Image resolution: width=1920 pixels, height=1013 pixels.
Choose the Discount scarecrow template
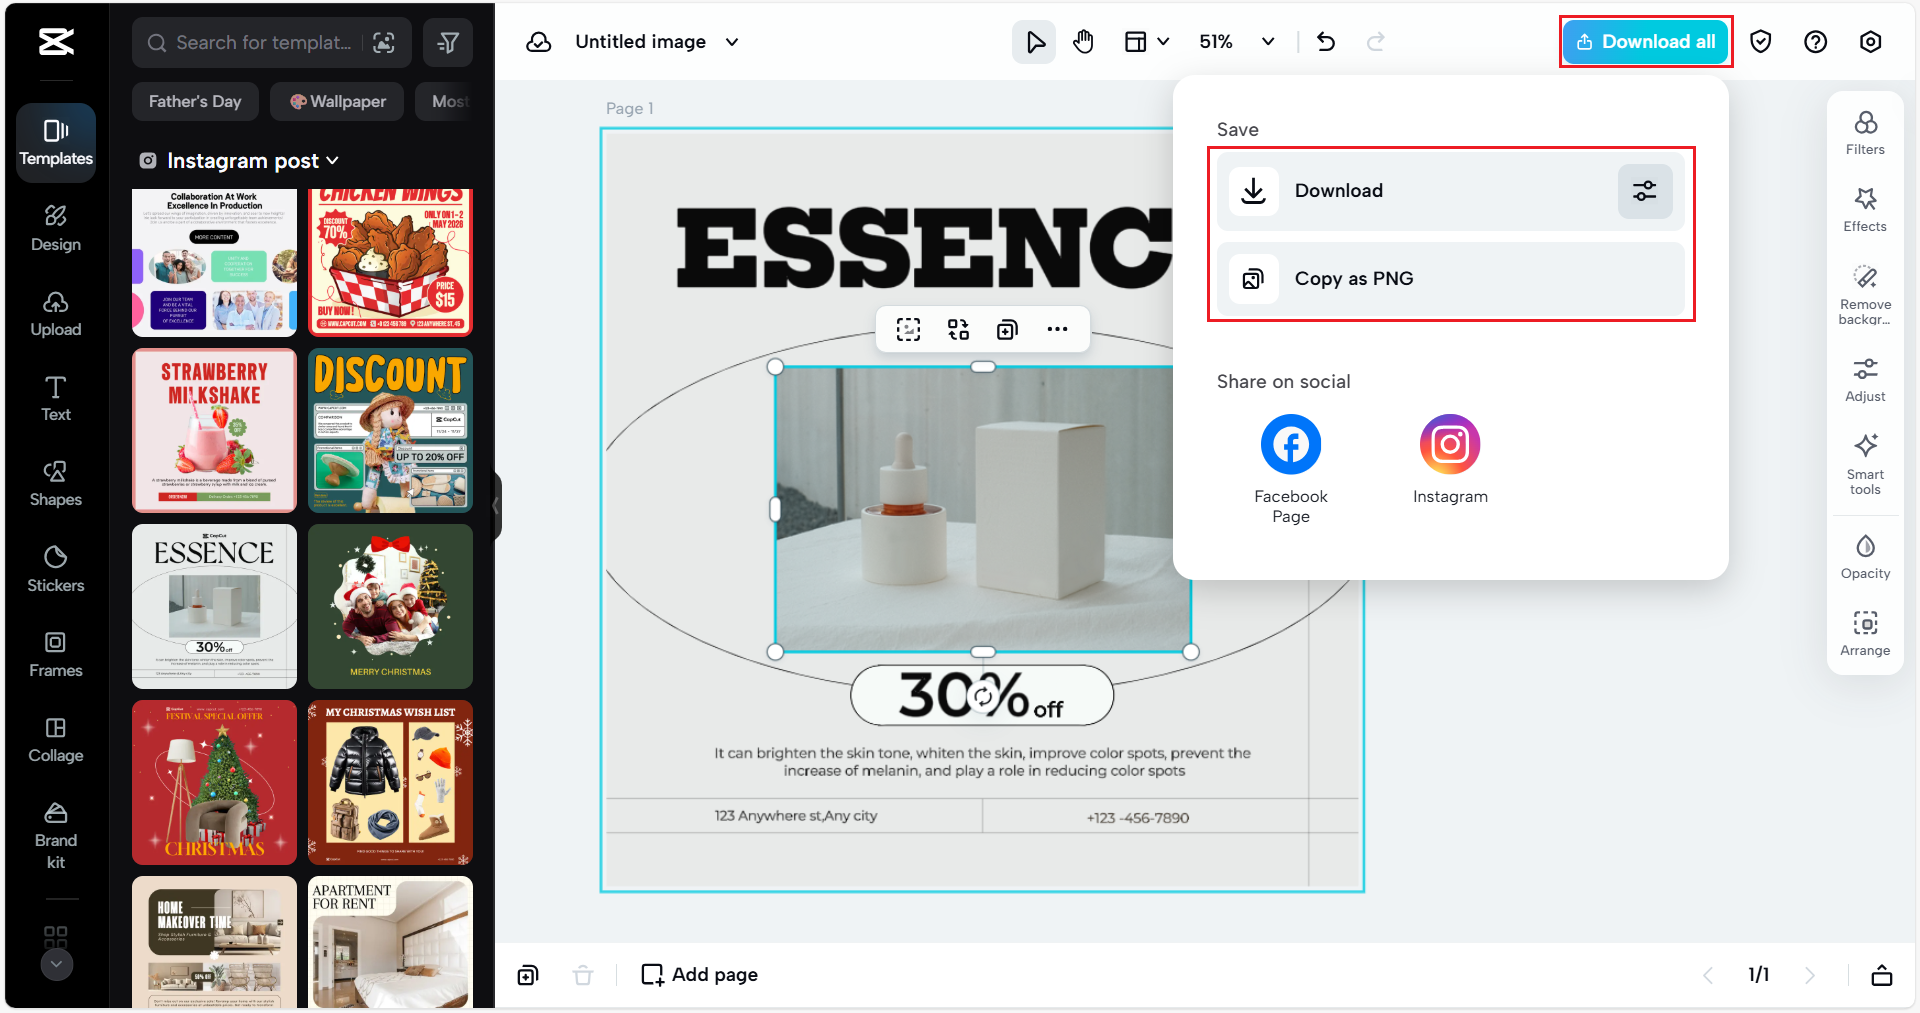tap(390, 430)
